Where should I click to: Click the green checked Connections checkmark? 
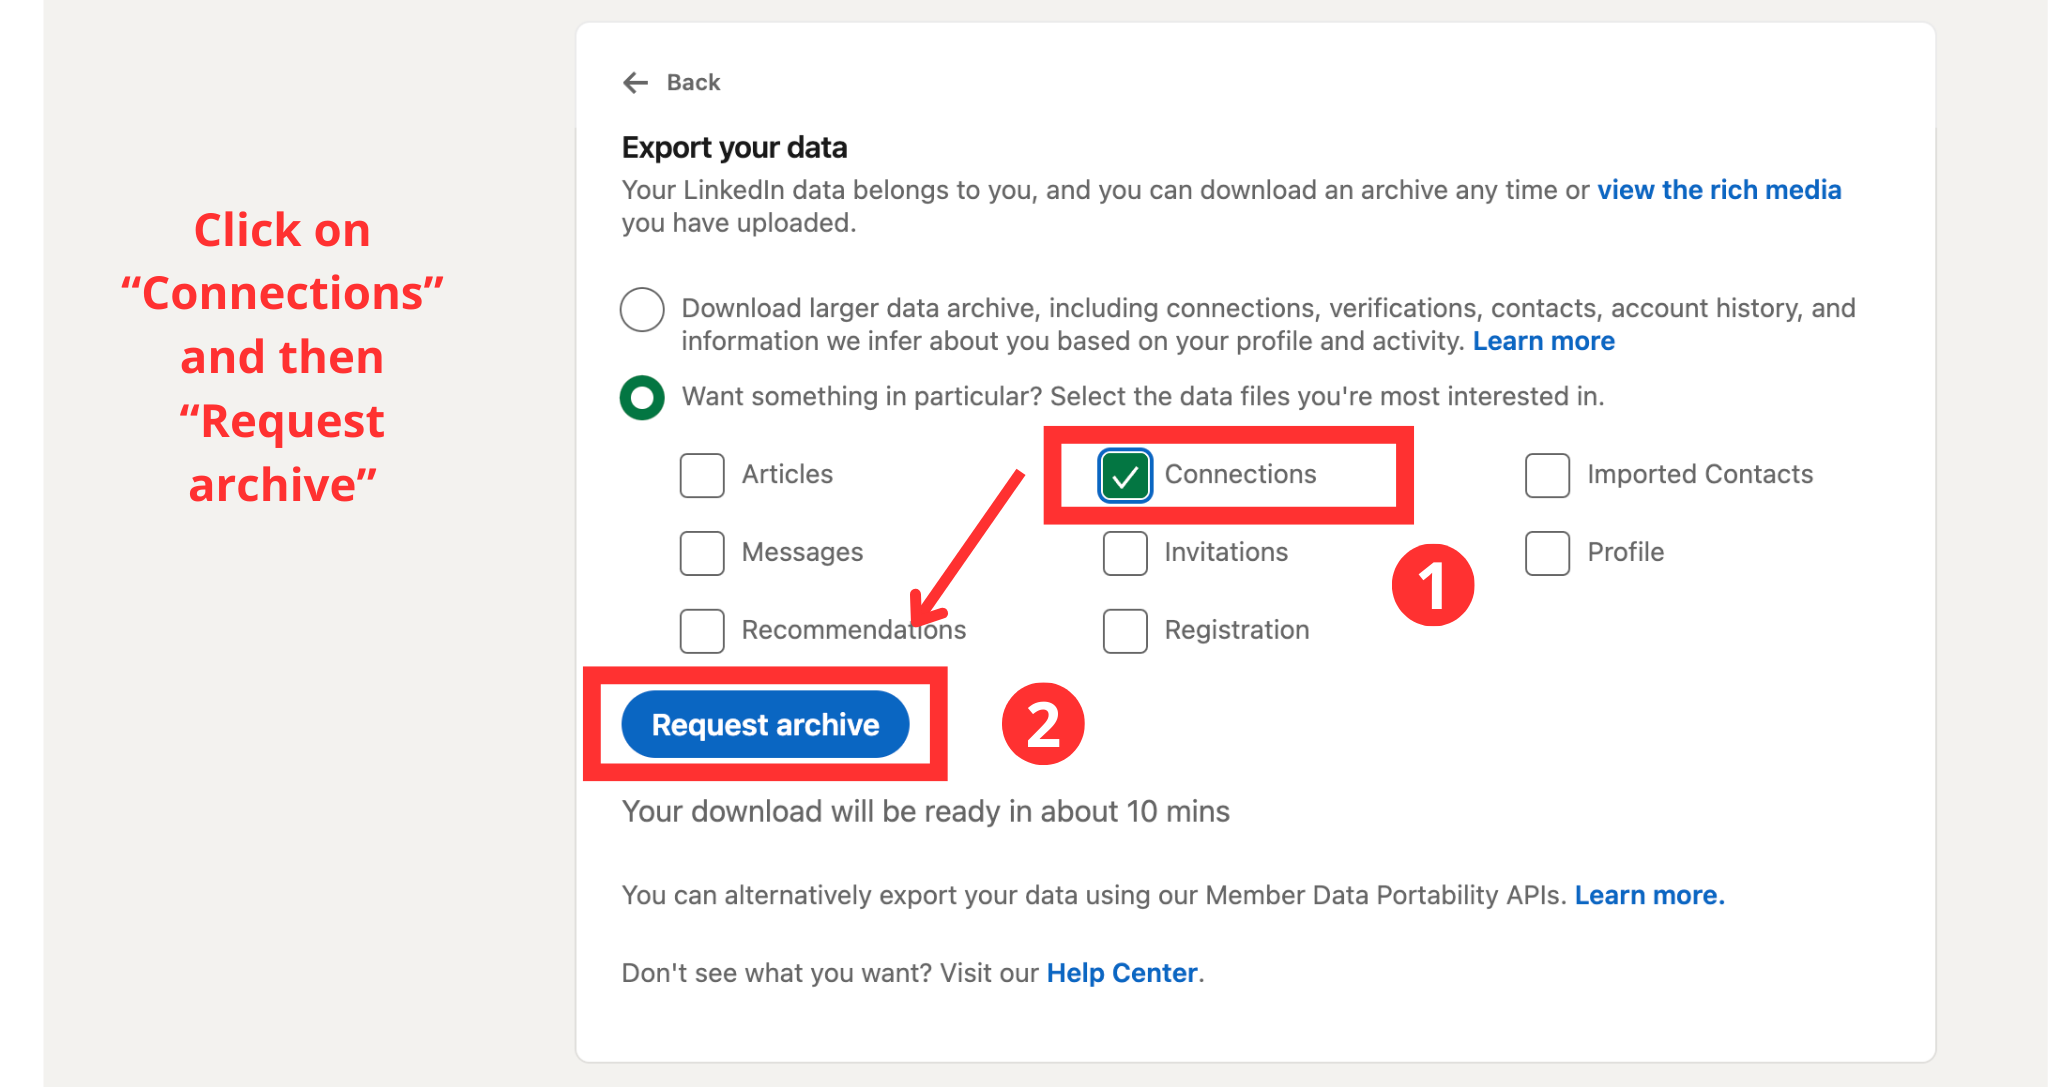[x=1124, y=475]
